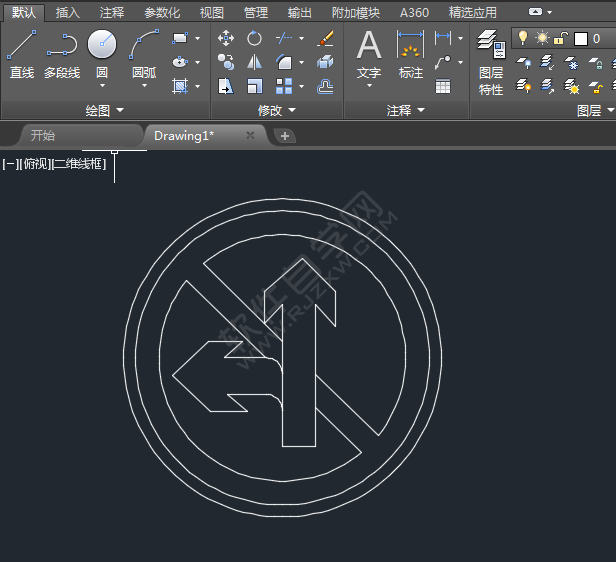Open dropdown next to Ellipse tool
Screen dimensions: 616x562
(x=198, y=62)
